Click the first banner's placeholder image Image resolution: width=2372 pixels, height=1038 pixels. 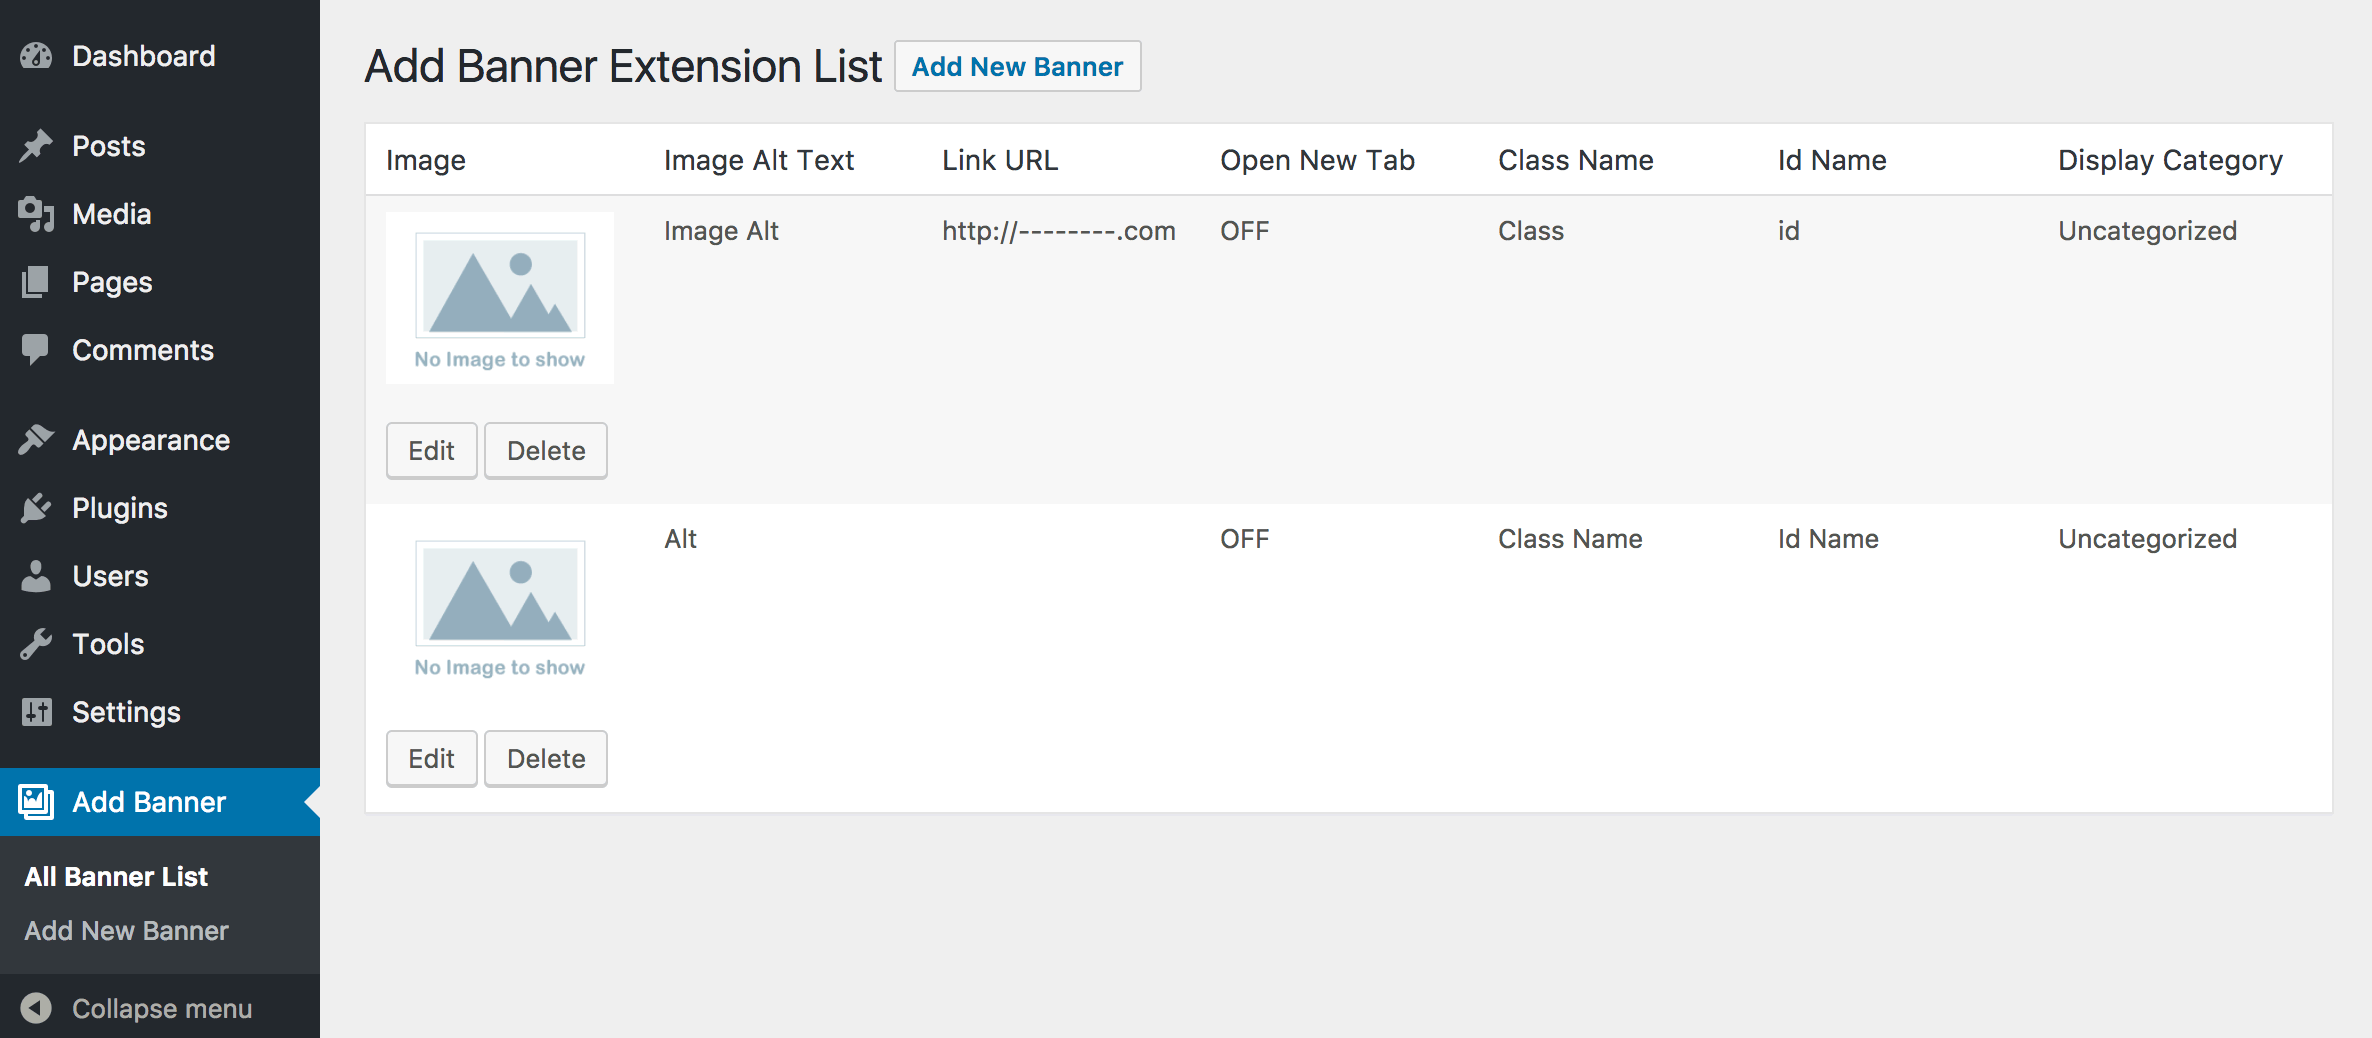pos(500,298)
